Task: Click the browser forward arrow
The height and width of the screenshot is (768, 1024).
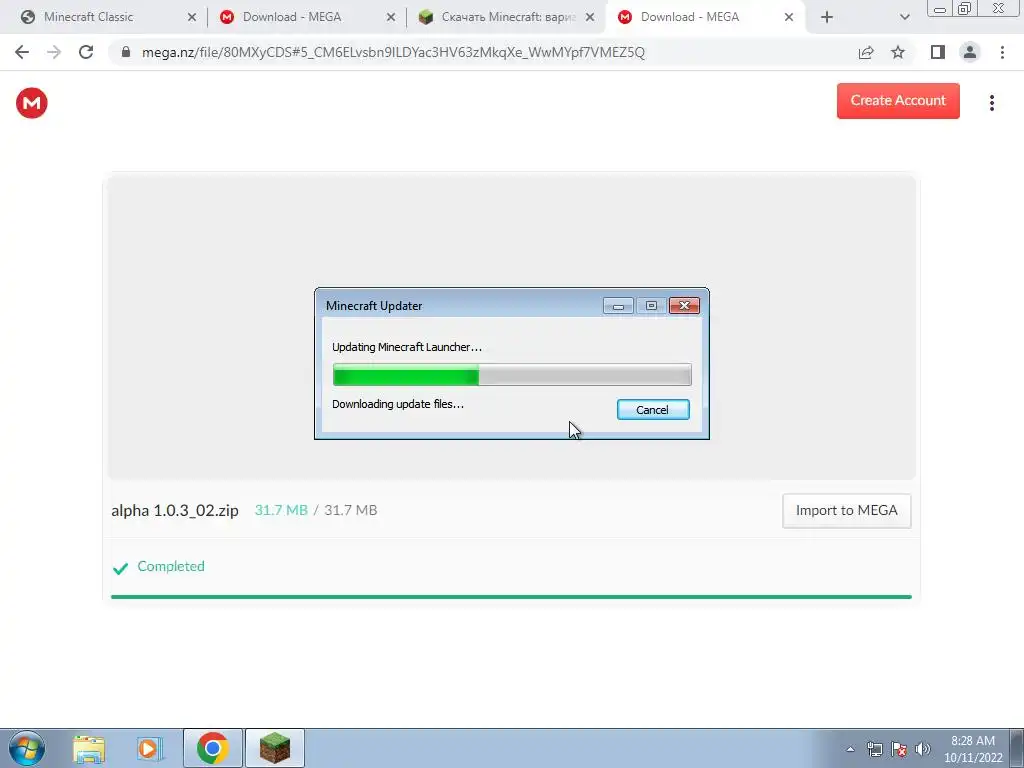Action: [54, 52]
